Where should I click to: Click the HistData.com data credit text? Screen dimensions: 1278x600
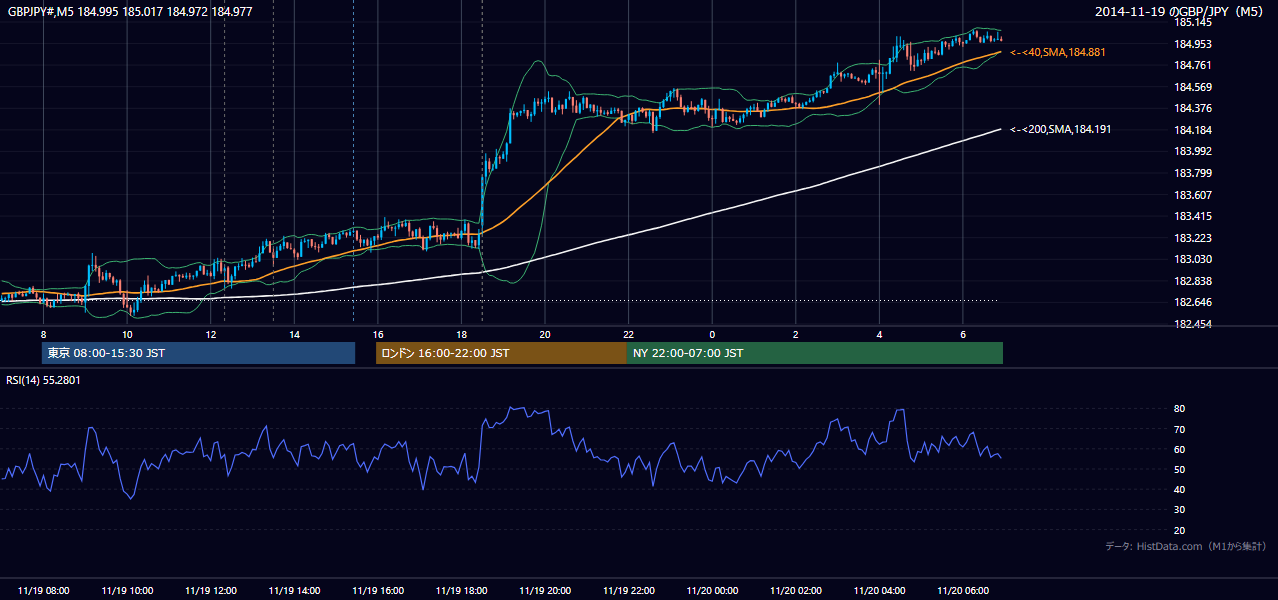pos(1186,546)
